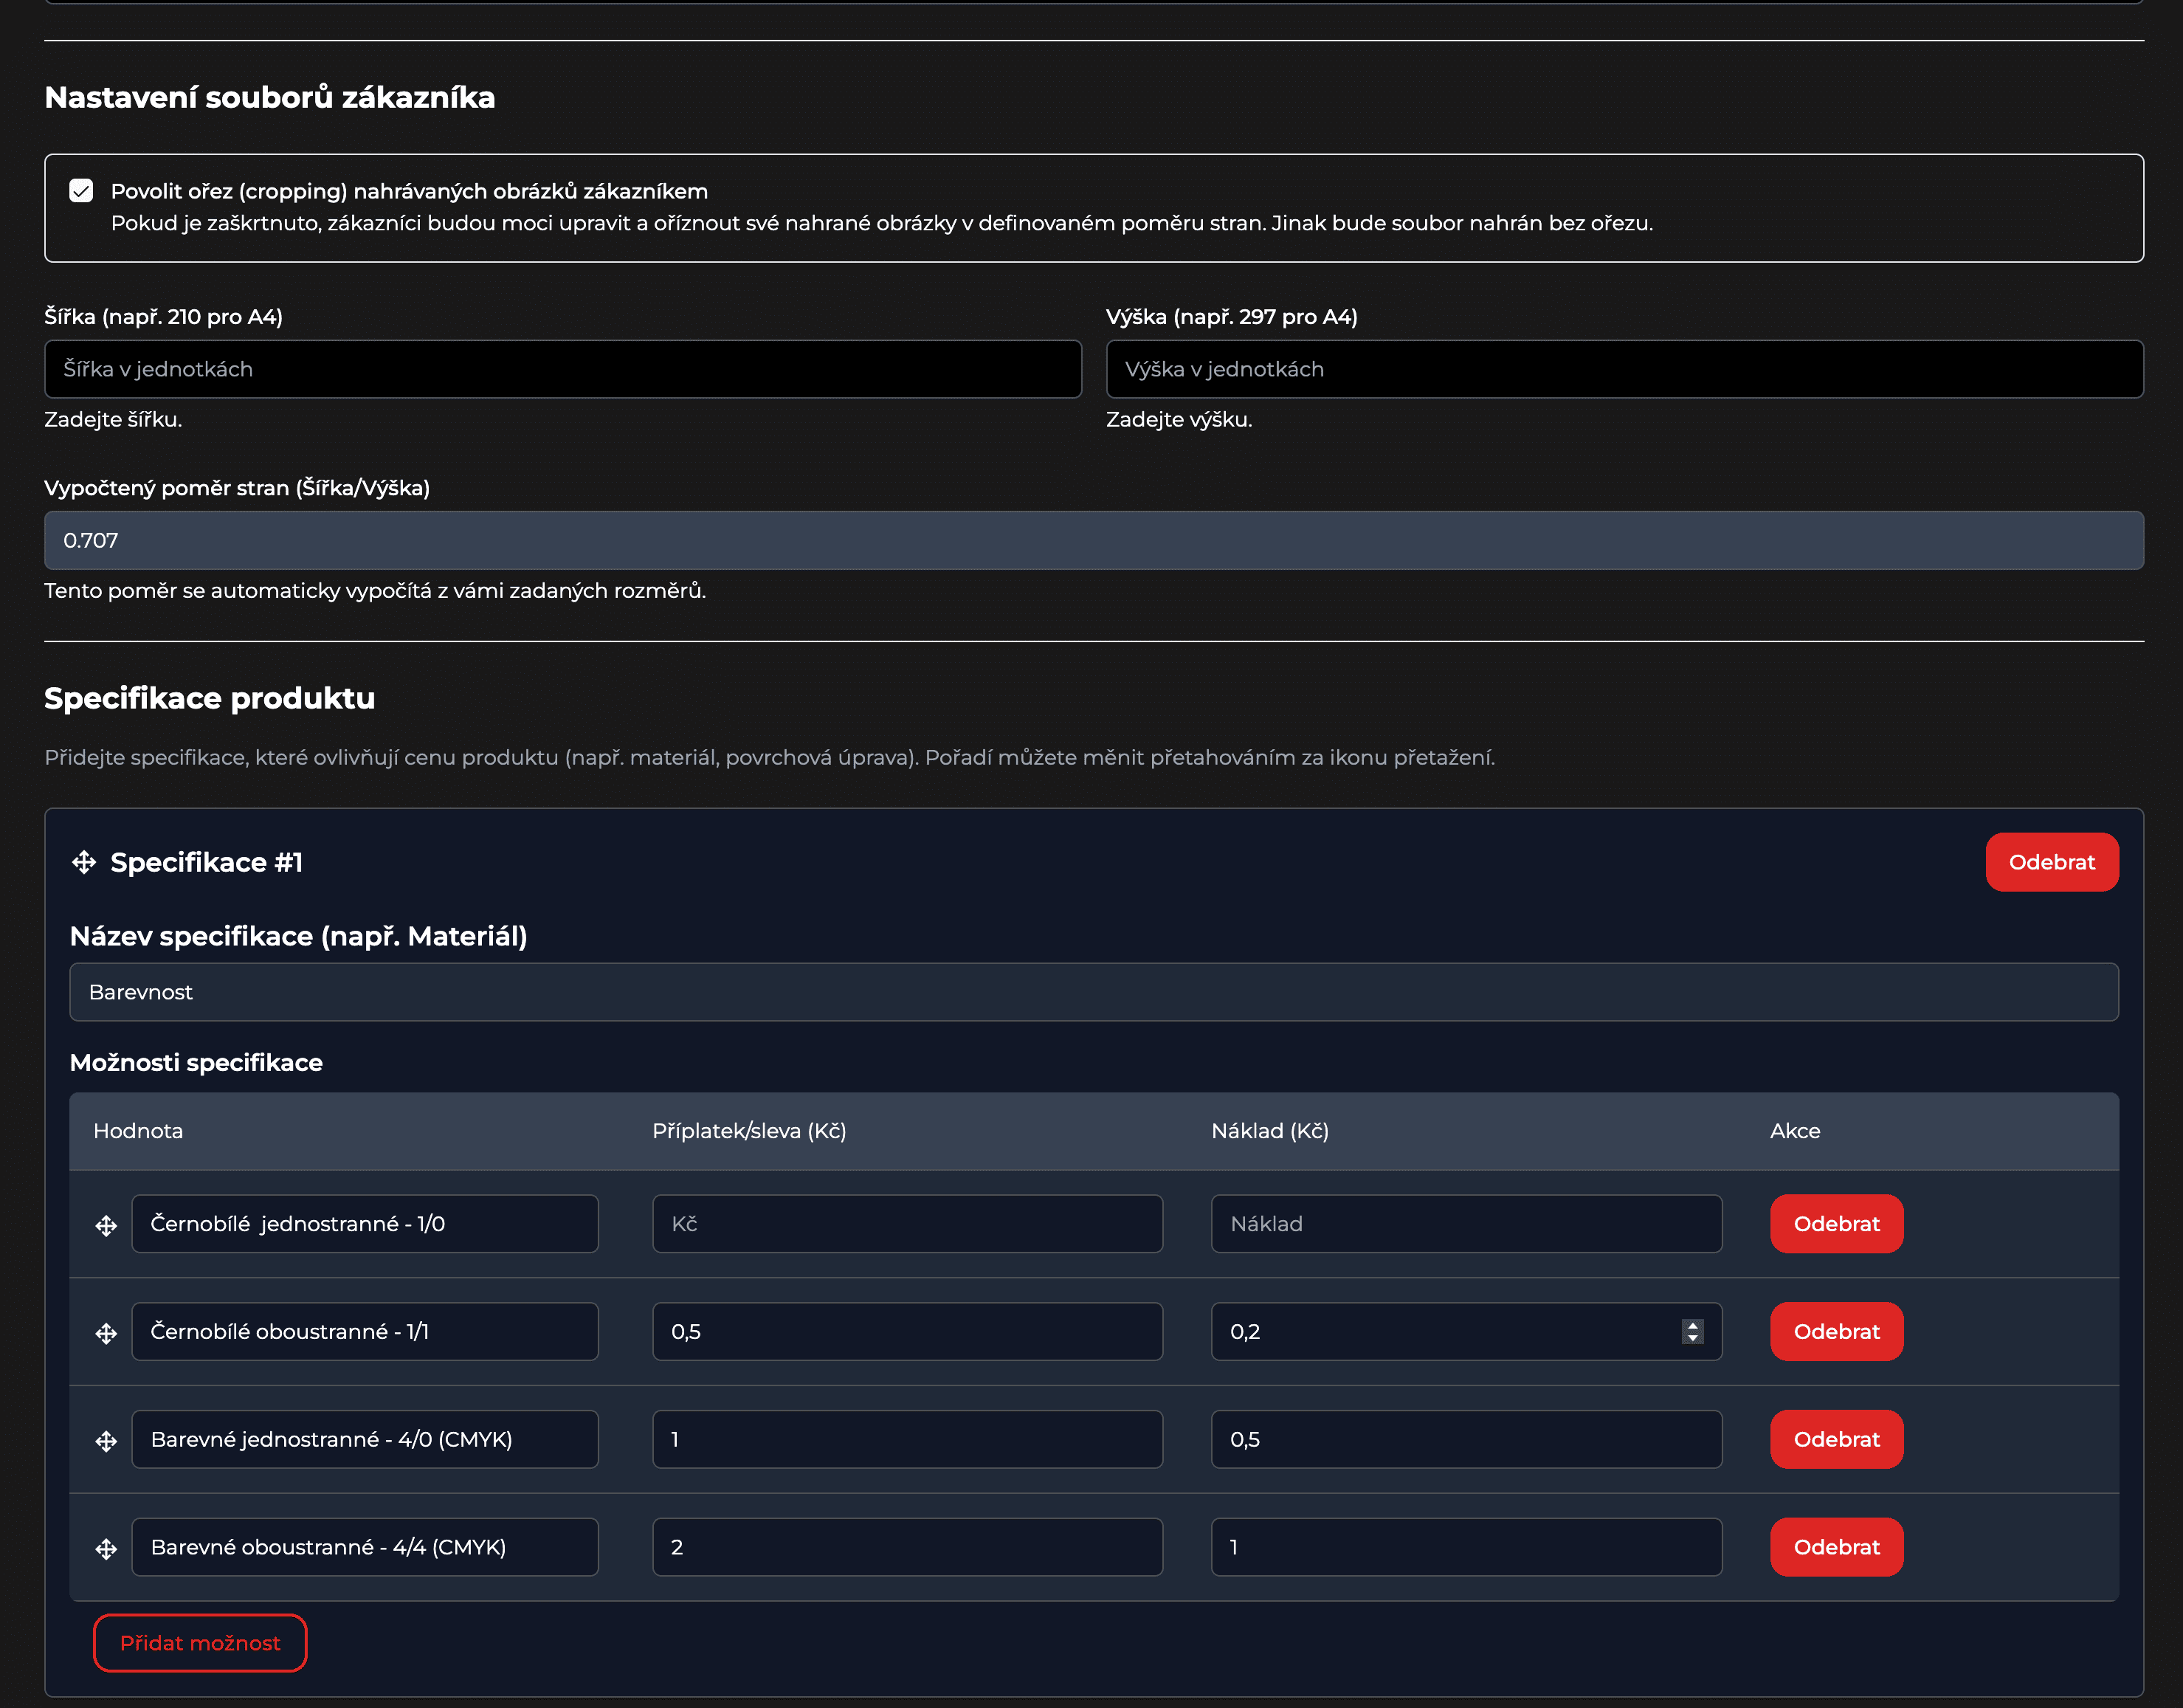Click drag handle for Barevné jednostranné row

106,1441
